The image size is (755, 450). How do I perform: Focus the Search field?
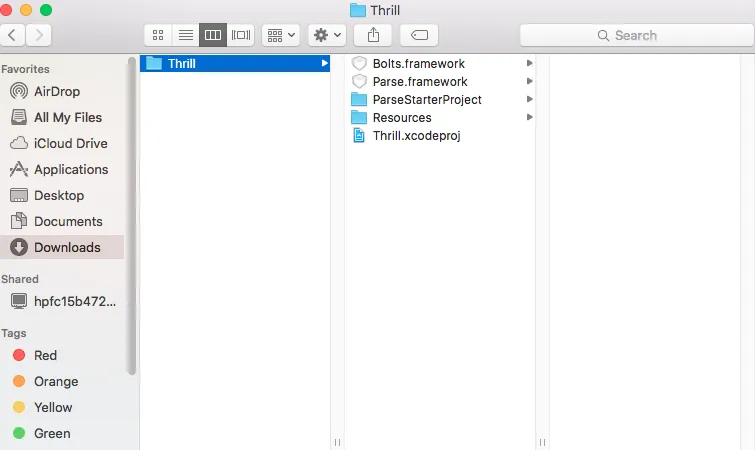coord(637,35)
